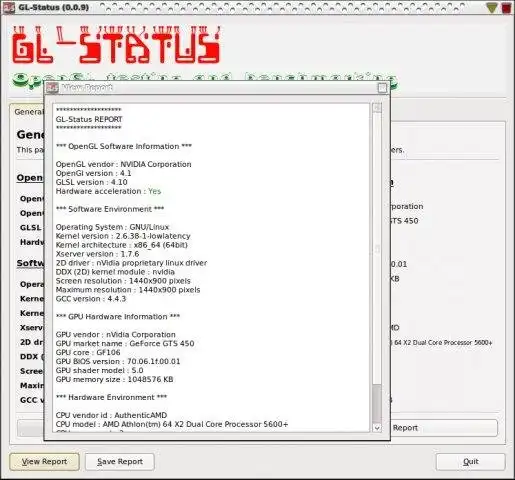Click '*** Hardware Environment ***' heading
Screen dimensions: 515x480
[111, 397]
